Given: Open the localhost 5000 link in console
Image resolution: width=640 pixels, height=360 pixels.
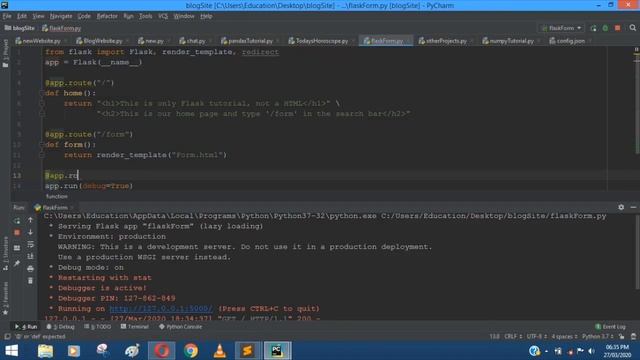Looking at the screenshot, I should point(161,309).
